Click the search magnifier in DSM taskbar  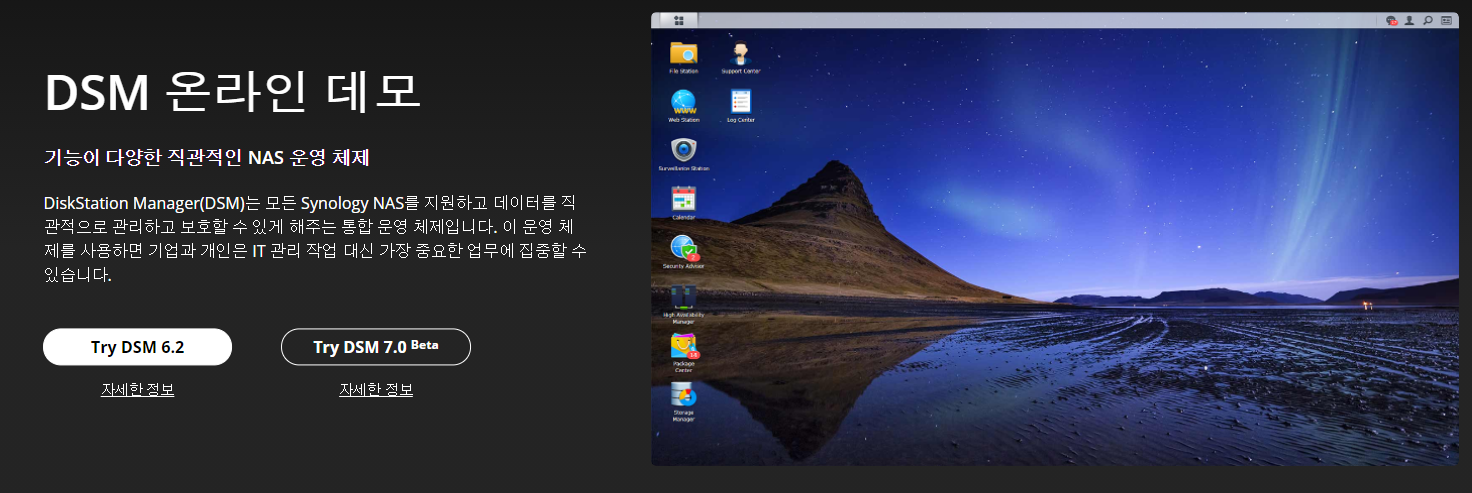pos(1427,20)
